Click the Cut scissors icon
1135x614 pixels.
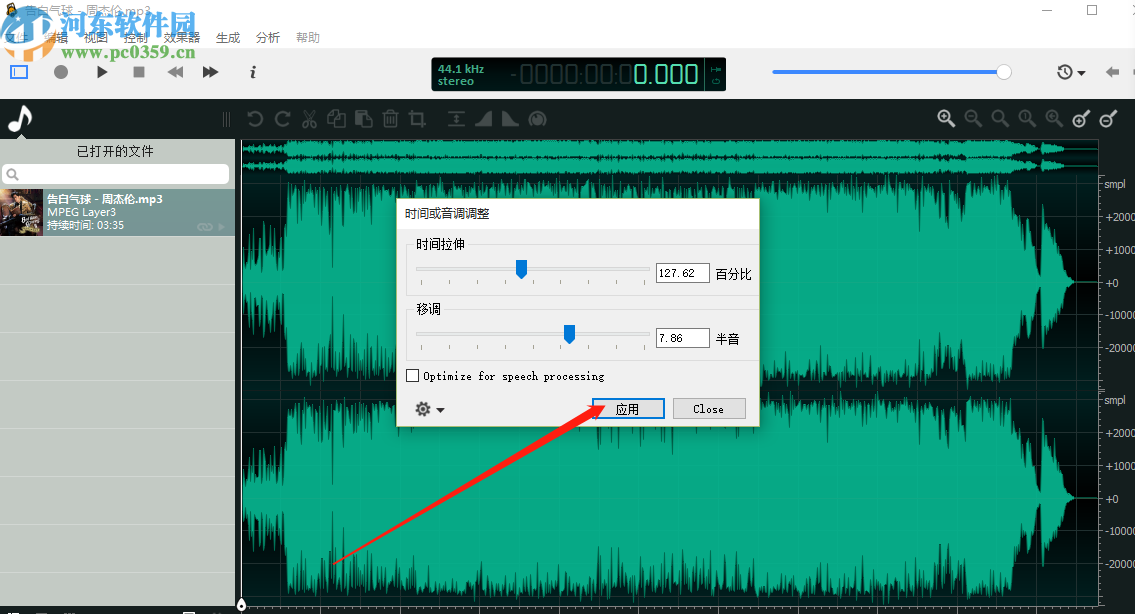pyautogui.click(x=309, y=119)
